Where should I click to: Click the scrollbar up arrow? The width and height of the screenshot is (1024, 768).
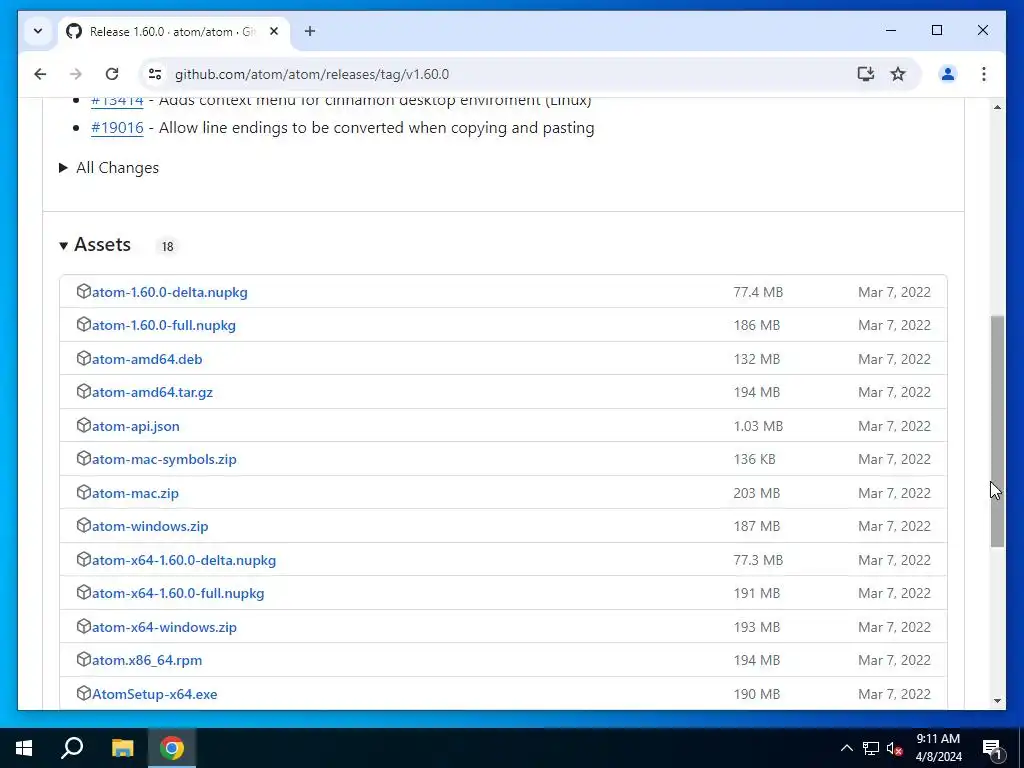click(x=997, y=107)
